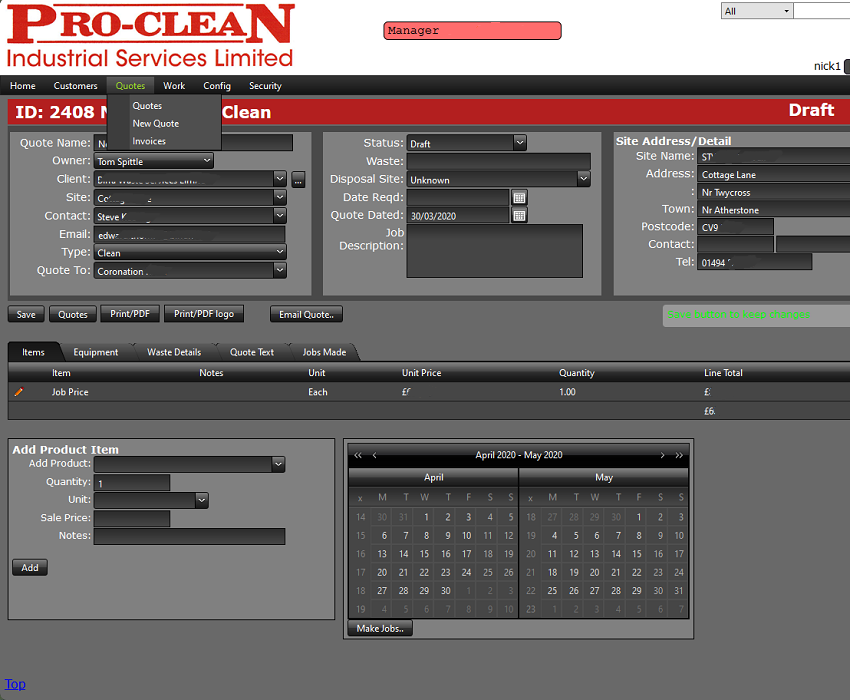The height and width of the screenshot is (700, 850).
Task: Choose New Quote in the Quotes menu
Action: (x=155, y=124)
